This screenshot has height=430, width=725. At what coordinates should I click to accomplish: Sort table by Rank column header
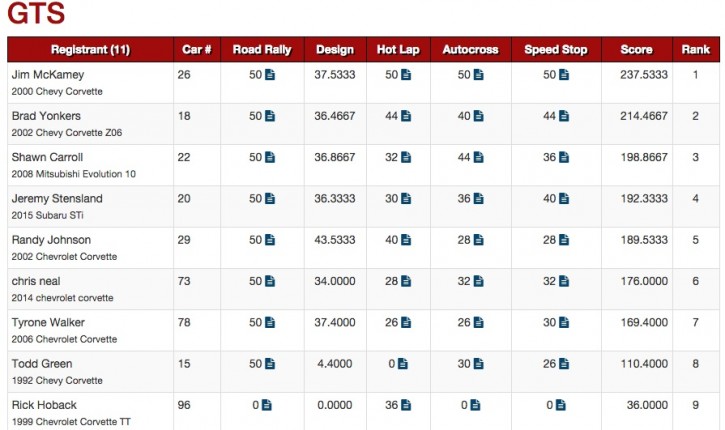tap(695, 49)
